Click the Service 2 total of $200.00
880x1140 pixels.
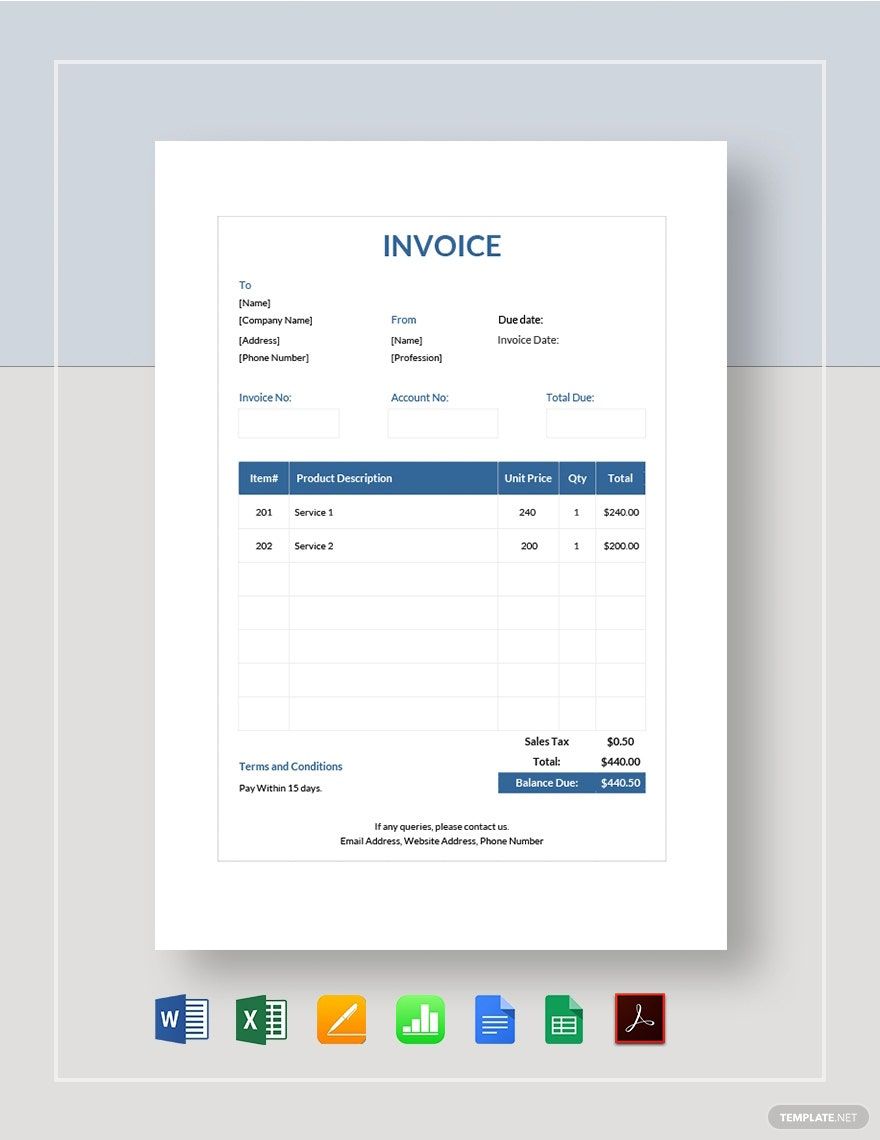620,546
